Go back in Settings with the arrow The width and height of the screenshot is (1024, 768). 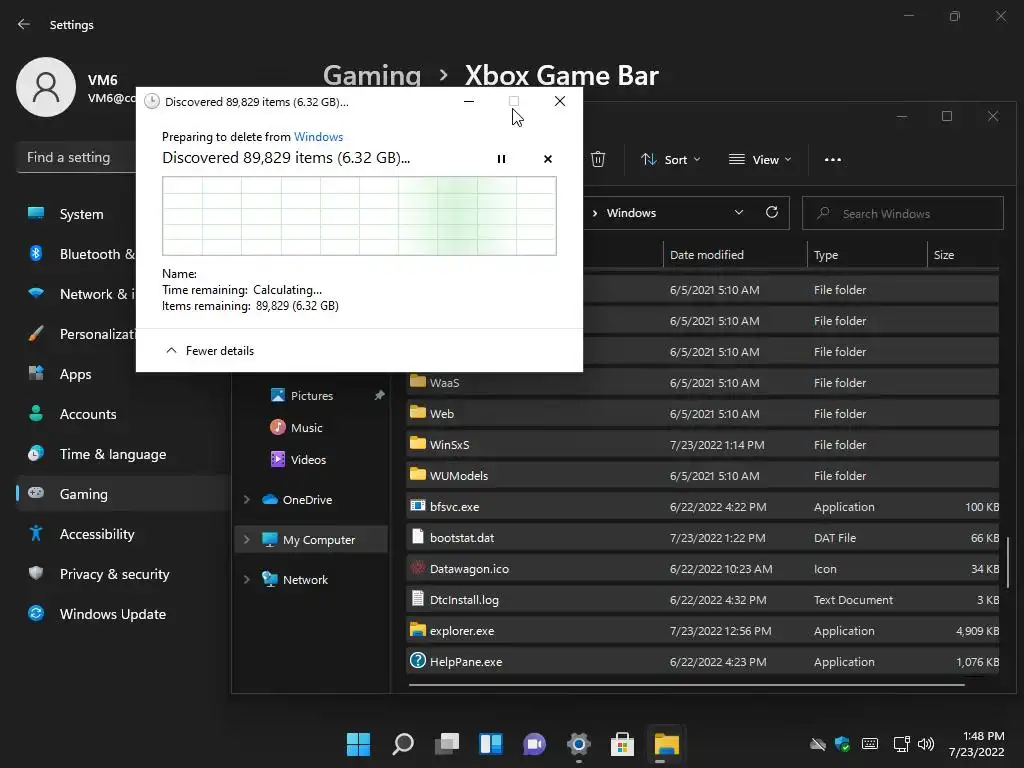click(x=24, y=24)
